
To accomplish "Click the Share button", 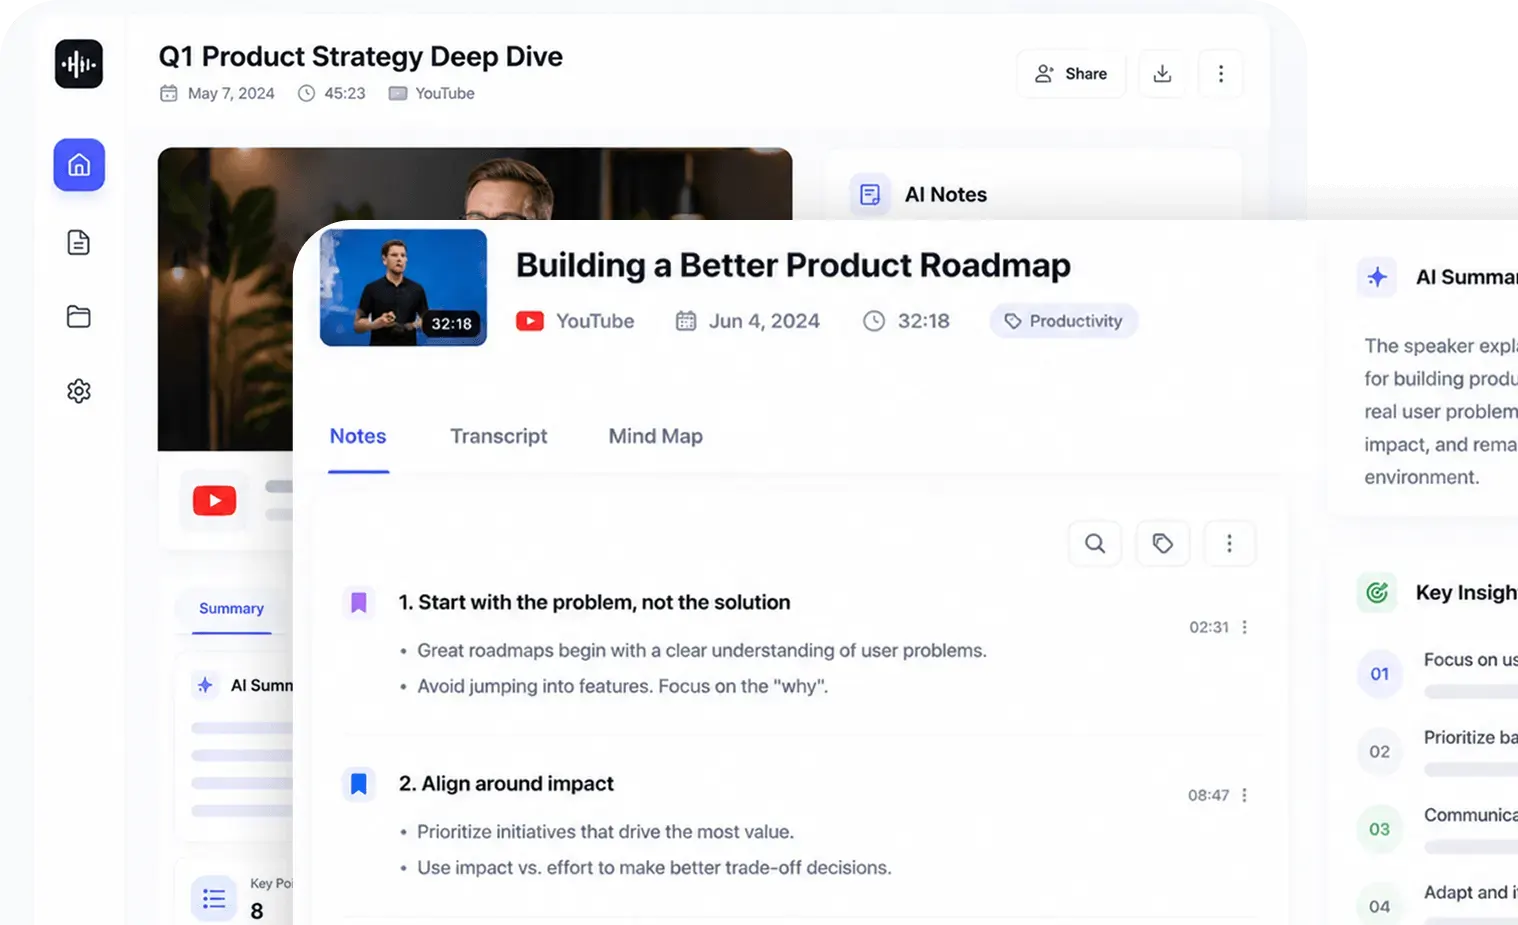I will pyautogui.click(x=1071, y=74).
